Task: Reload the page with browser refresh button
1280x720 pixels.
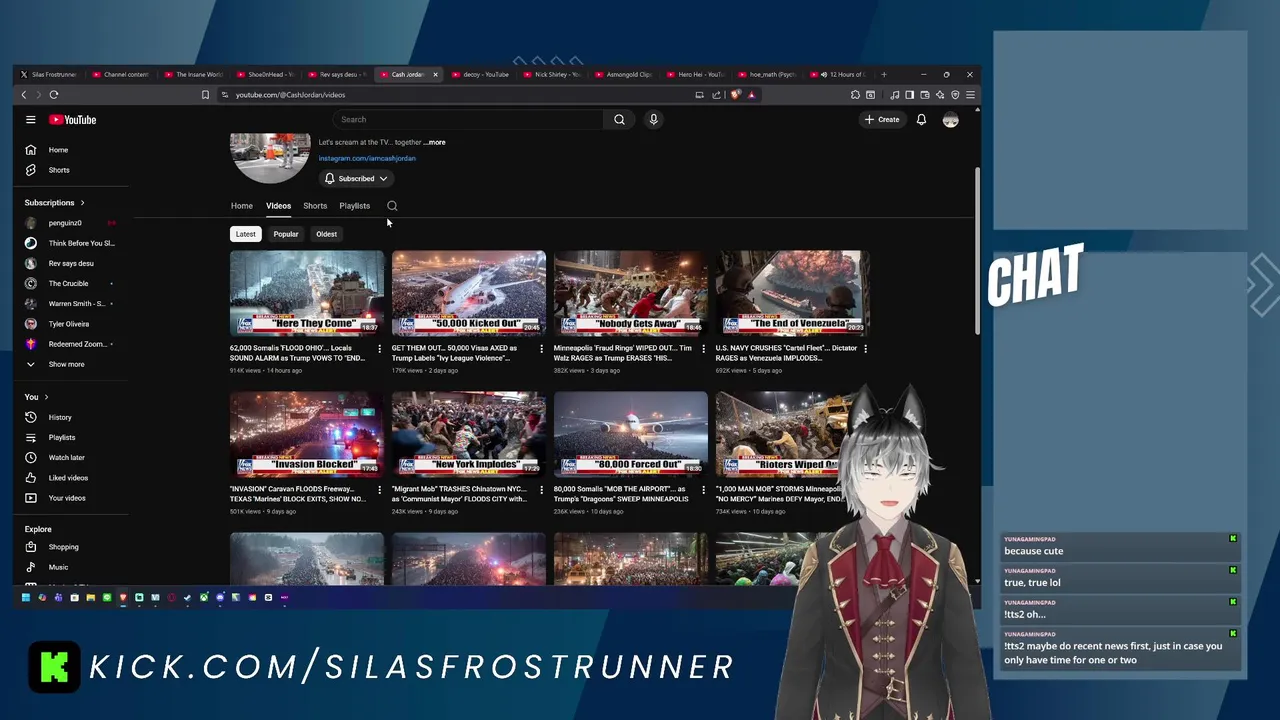Action: (54, 95)
